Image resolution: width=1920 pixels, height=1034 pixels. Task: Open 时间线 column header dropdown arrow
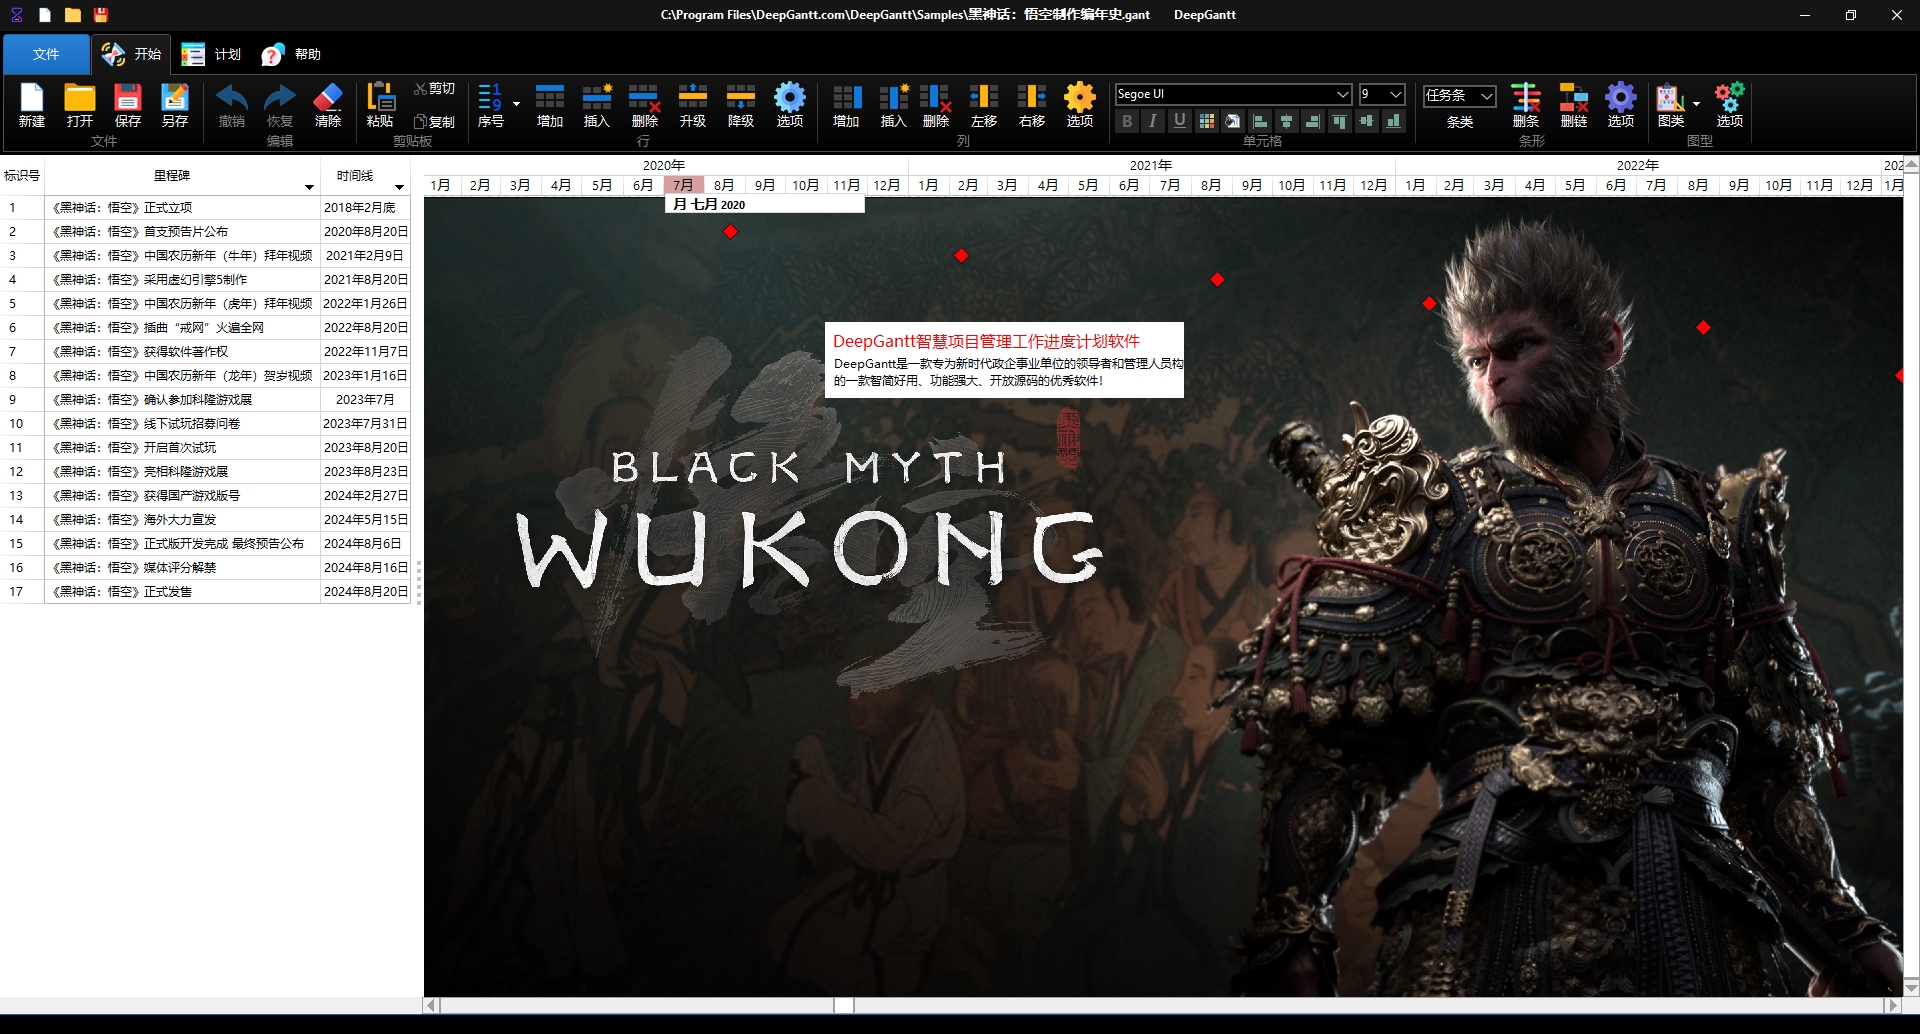click(399, 187)
